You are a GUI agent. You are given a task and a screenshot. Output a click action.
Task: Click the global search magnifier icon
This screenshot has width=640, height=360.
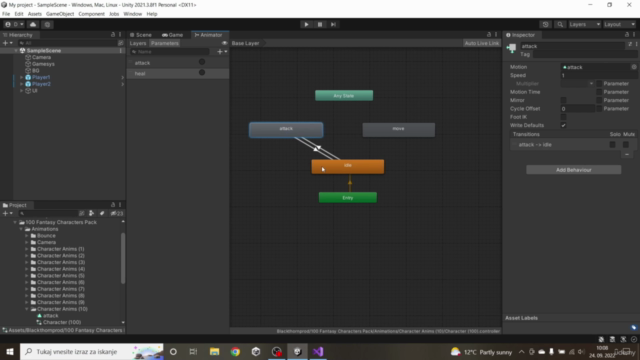click(x=560, y=24)
